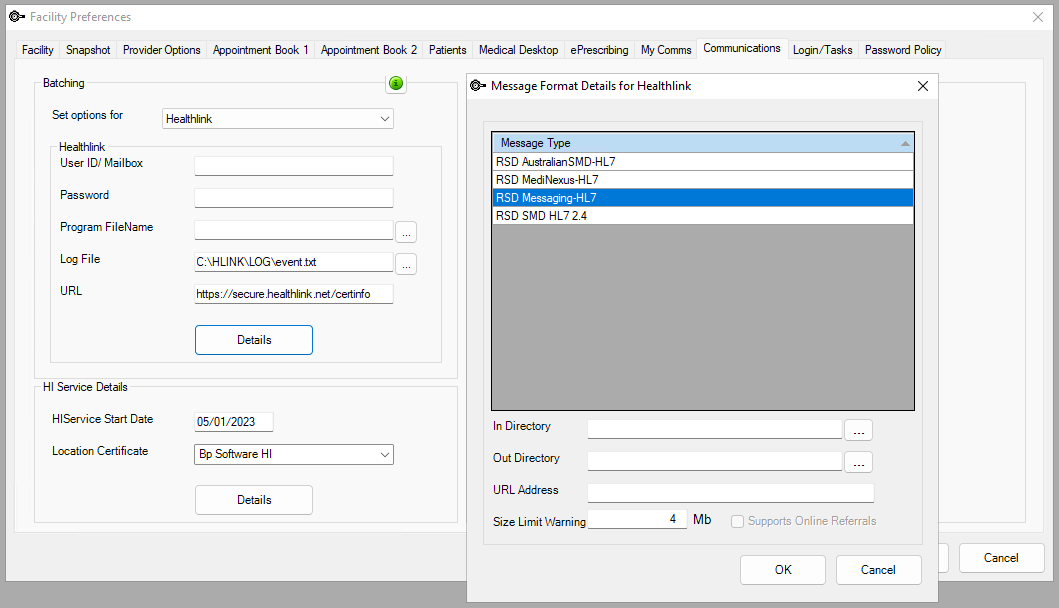Go to the Password Policy tab

(903, 50)
